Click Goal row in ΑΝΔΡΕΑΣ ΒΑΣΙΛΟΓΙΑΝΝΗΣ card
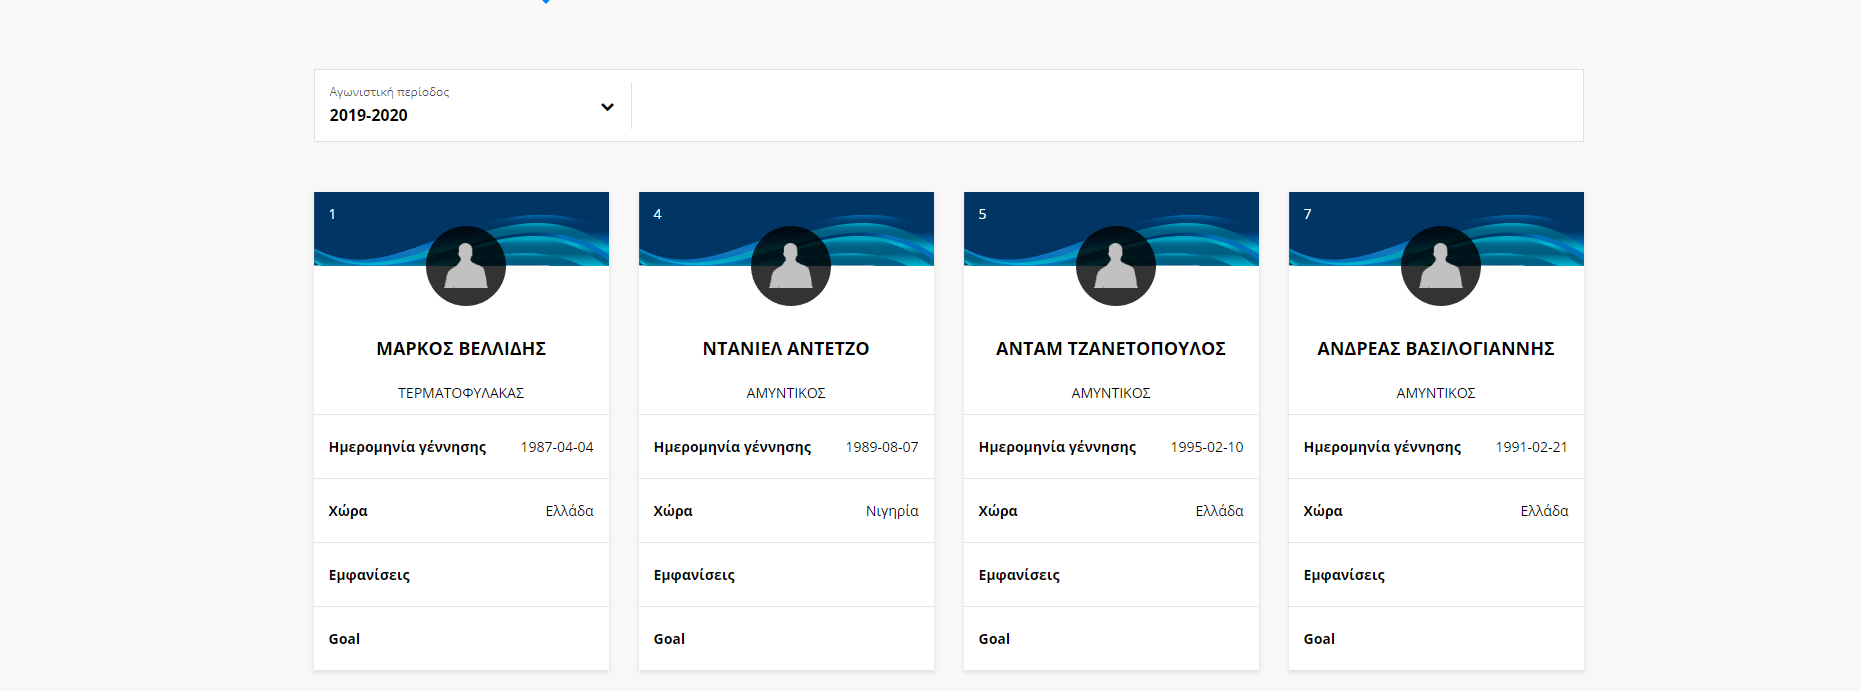This screenshot has height=691, width=1861. (x=1436, y=639)
